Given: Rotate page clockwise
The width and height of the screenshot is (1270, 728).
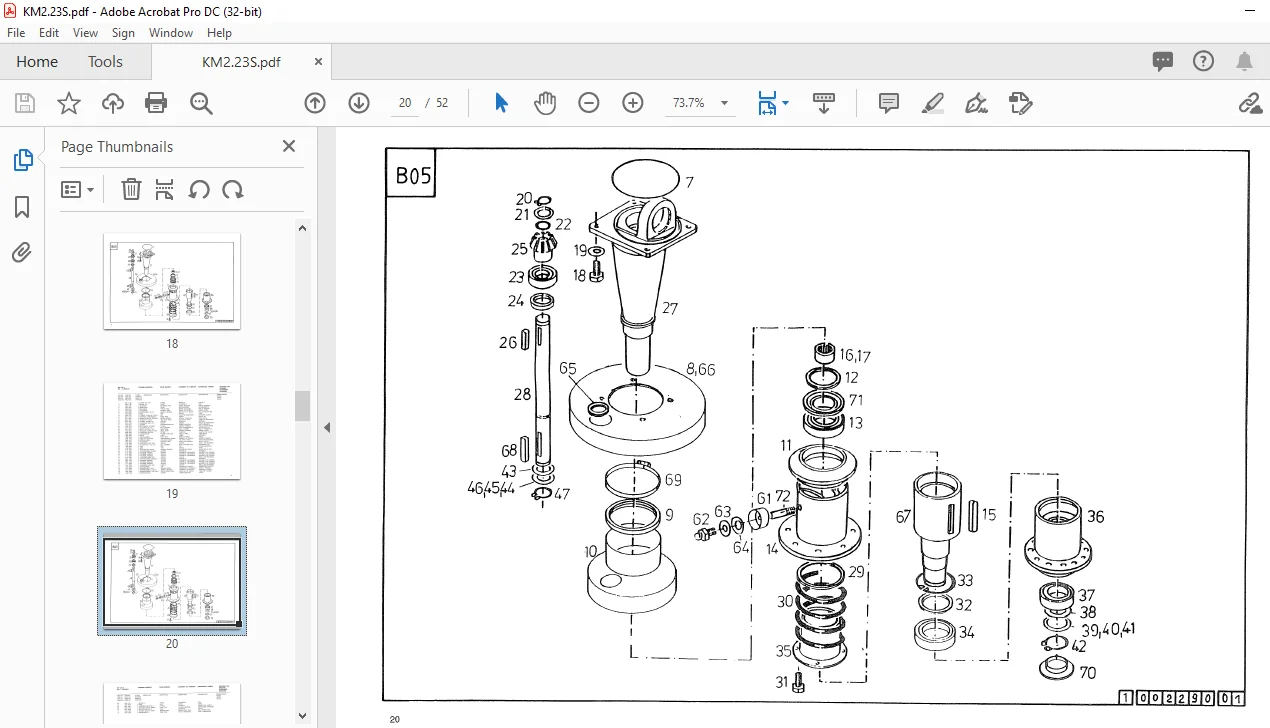Looking at the screenshot, I should click(x=233, y=189).
